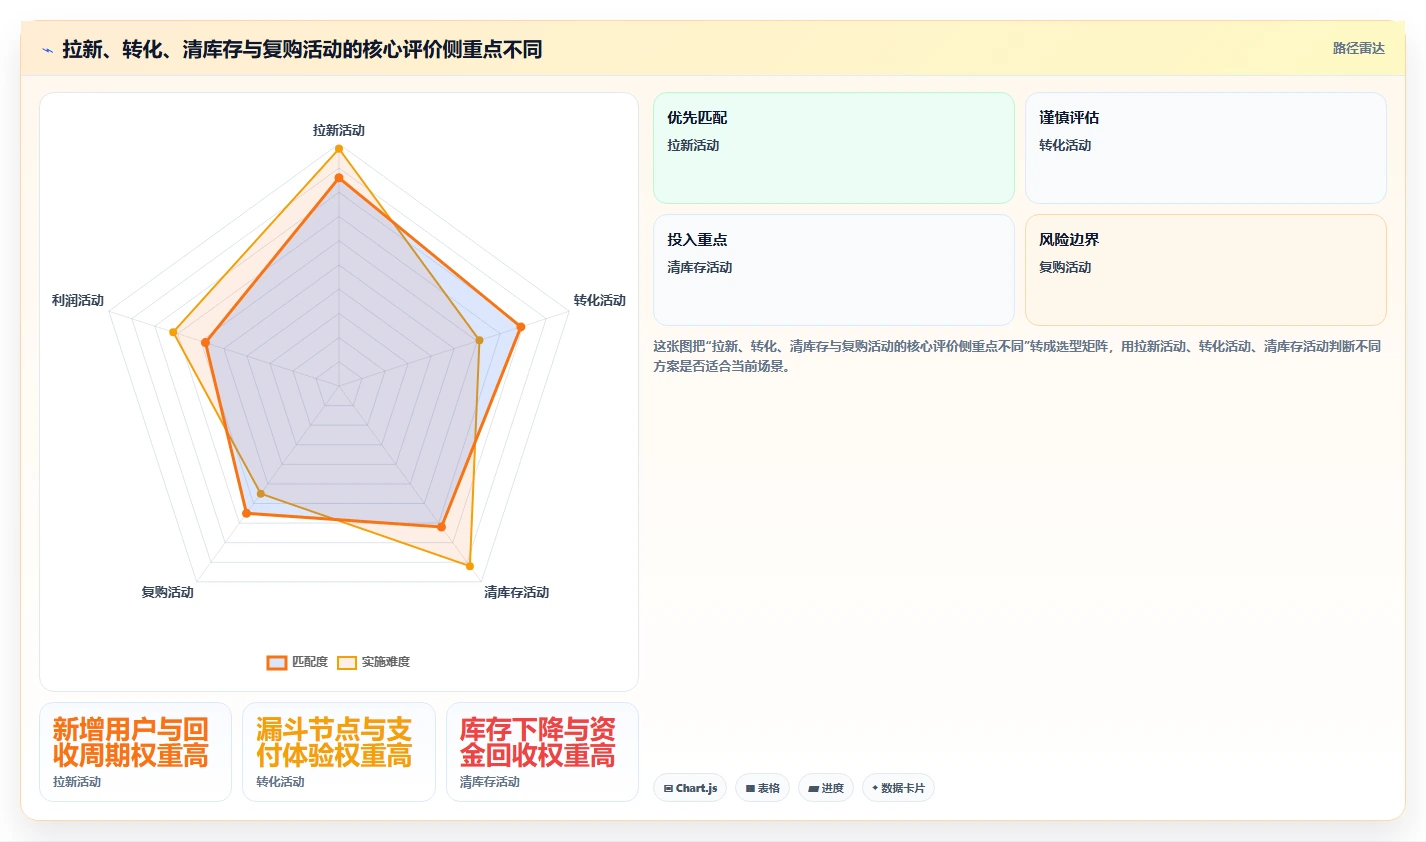Click the Chart.js chip icon
1426x842 pixels.
pos(668,788)
